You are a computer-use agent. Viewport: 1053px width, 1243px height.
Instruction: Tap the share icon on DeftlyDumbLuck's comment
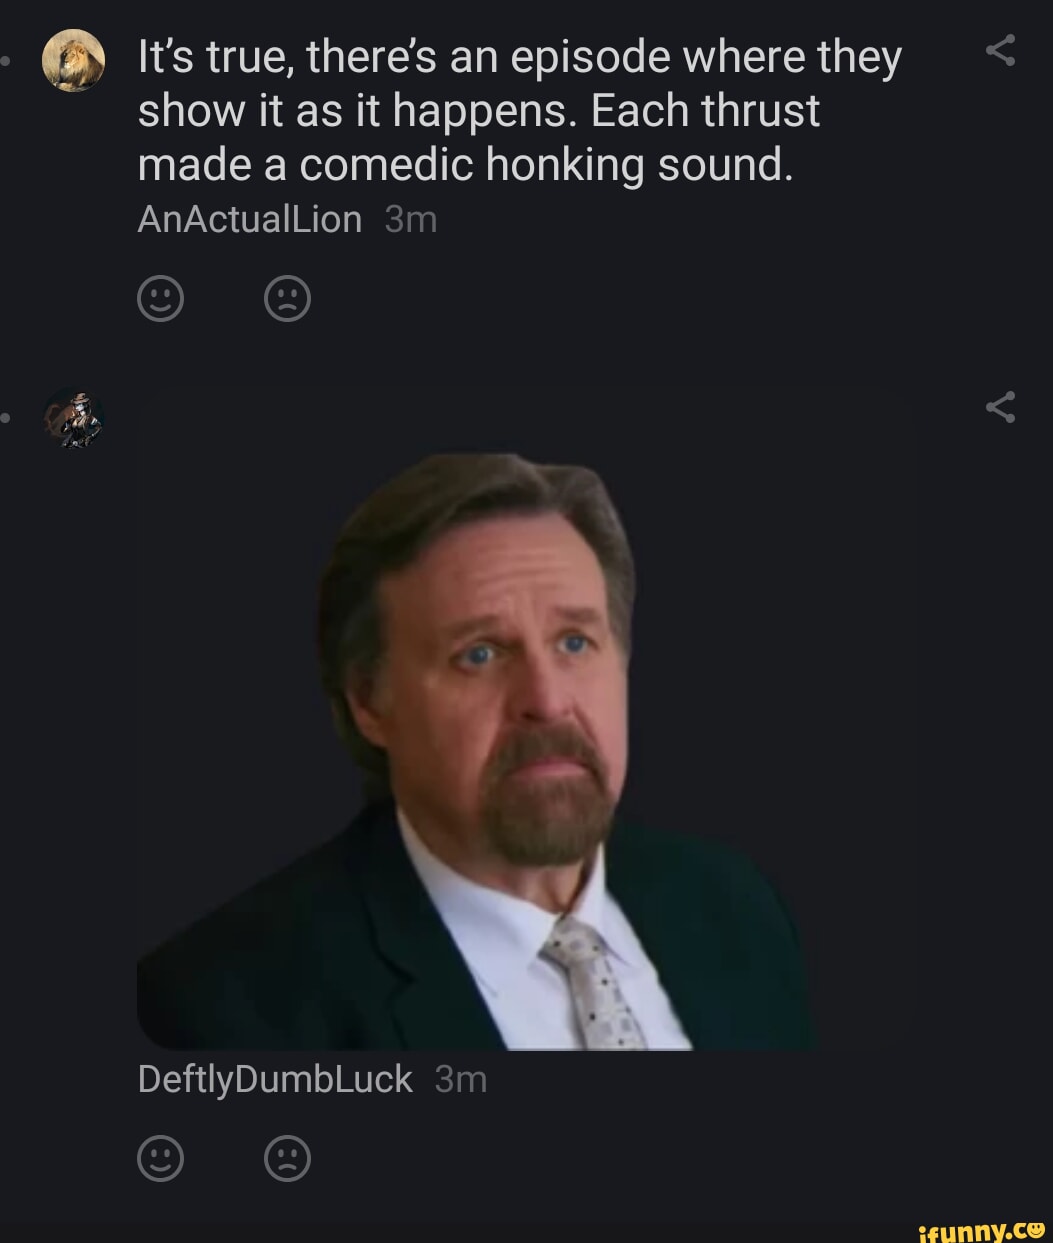[1002, 408]
